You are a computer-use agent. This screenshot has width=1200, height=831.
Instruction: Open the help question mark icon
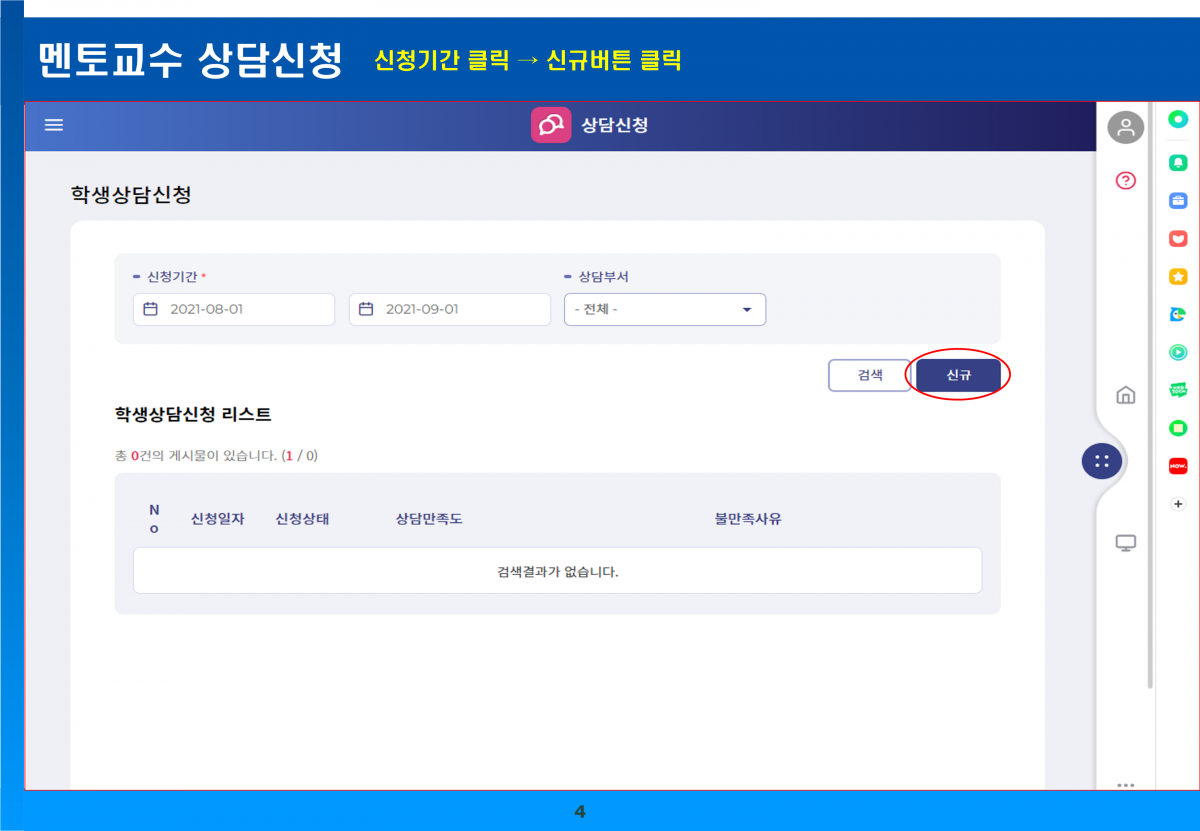(1126, 181)
